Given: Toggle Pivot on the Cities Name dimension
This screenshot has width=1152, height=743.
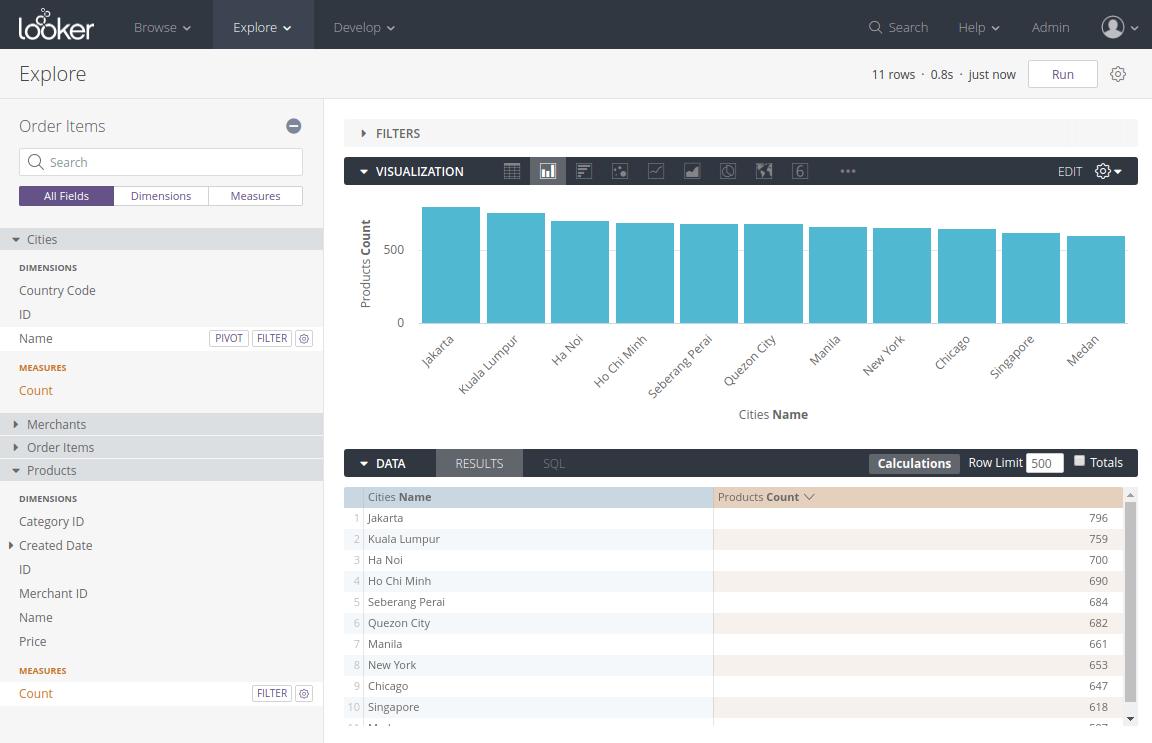Looking at the screenshot, I should [228, 338].
